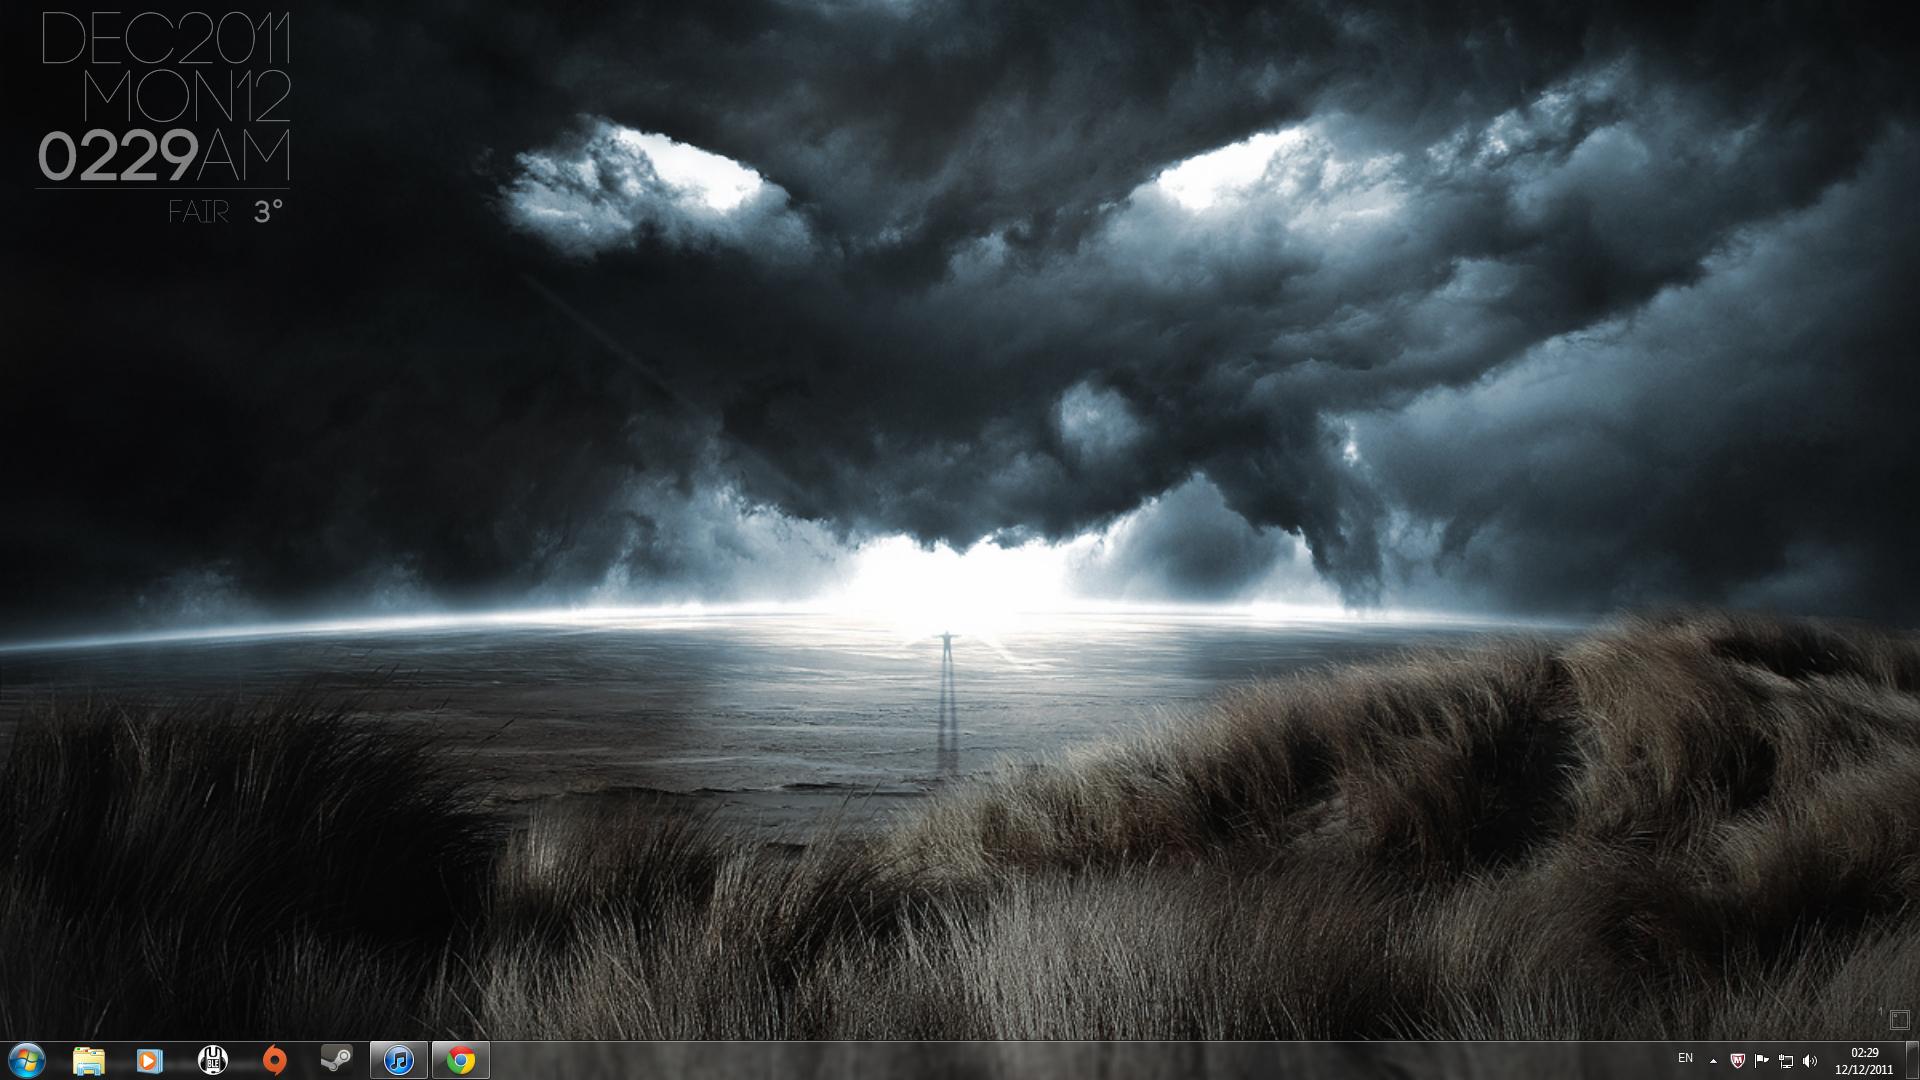Open the volume speaker control
1920x1080 pixels.
[x=1810, y=1061]
